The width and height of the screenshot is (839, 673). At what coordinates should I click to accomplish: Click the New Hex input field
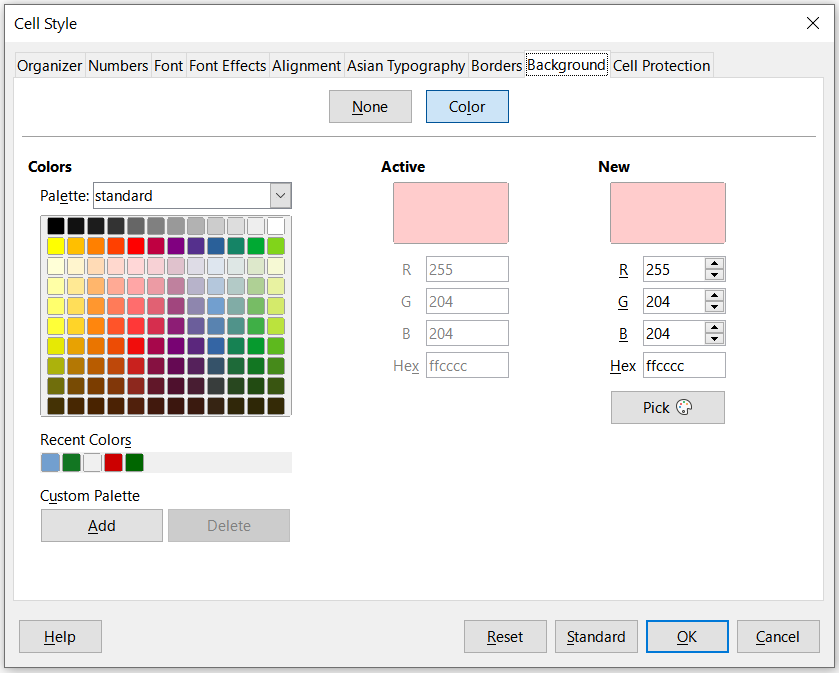684,365
